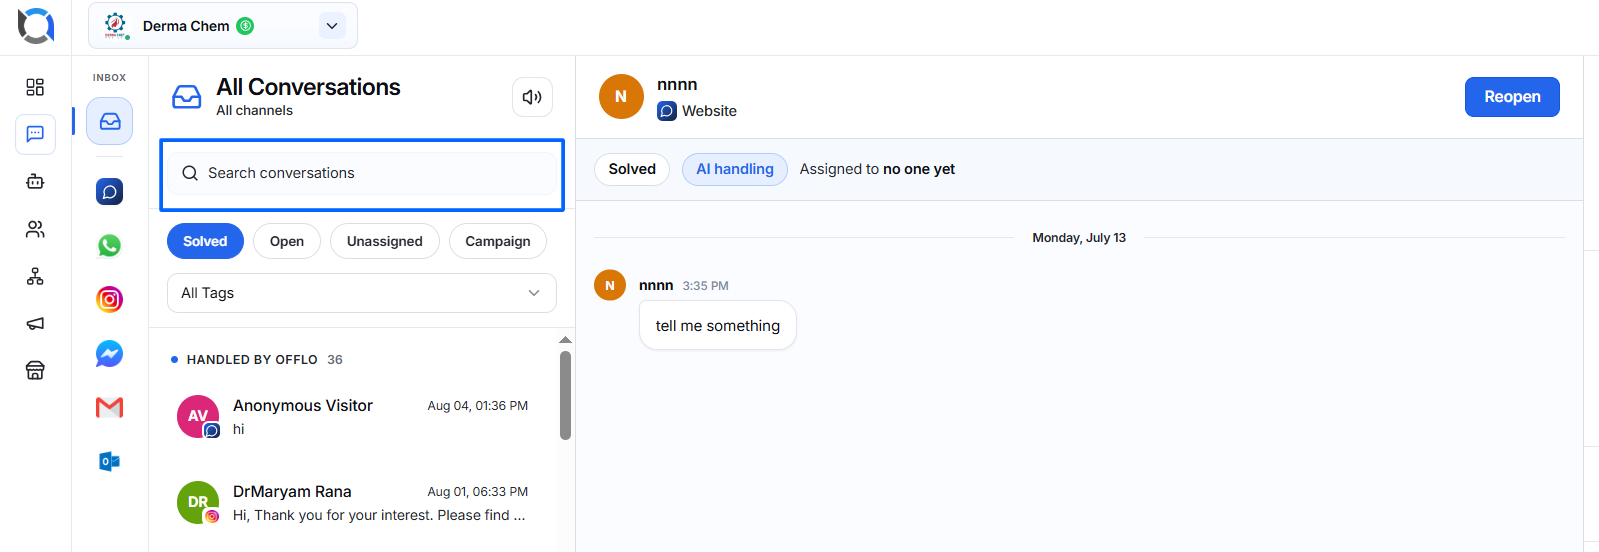Open the campaigns megaphone sidebar icon

tap(35, 323)
